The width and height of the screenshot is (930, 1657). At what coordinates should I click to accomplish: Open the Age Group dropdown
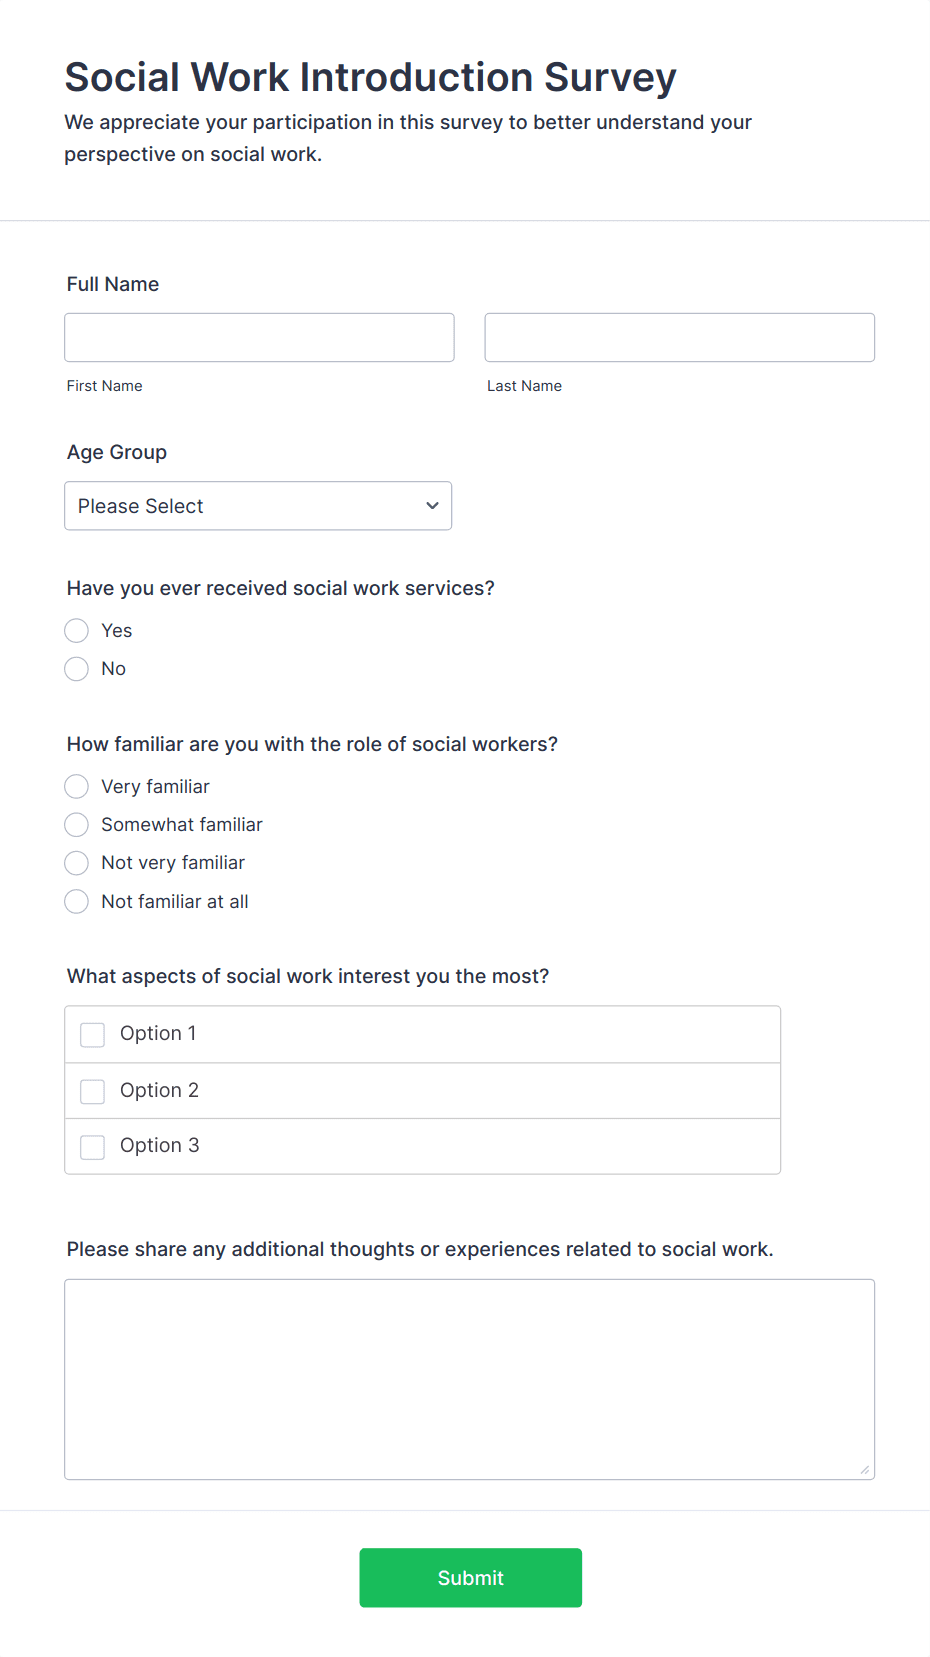257,506
